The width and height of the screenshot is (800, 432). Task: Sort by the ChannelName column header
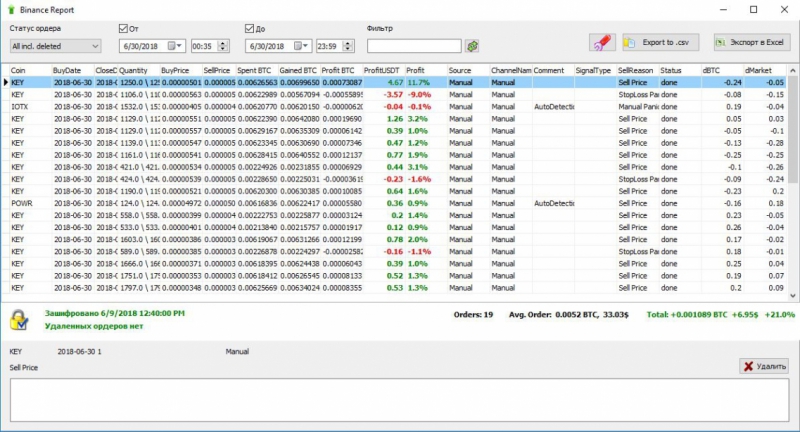coord(511,70)
